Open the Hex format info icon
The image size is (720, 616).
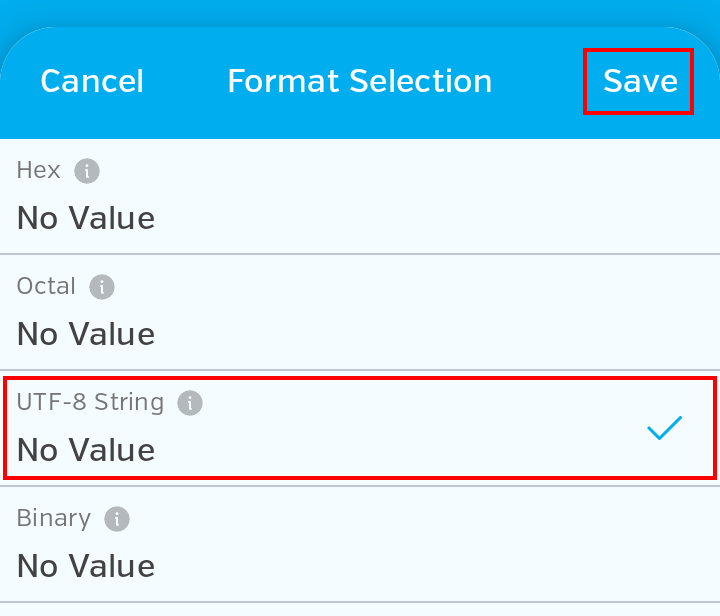coord(87,171)
